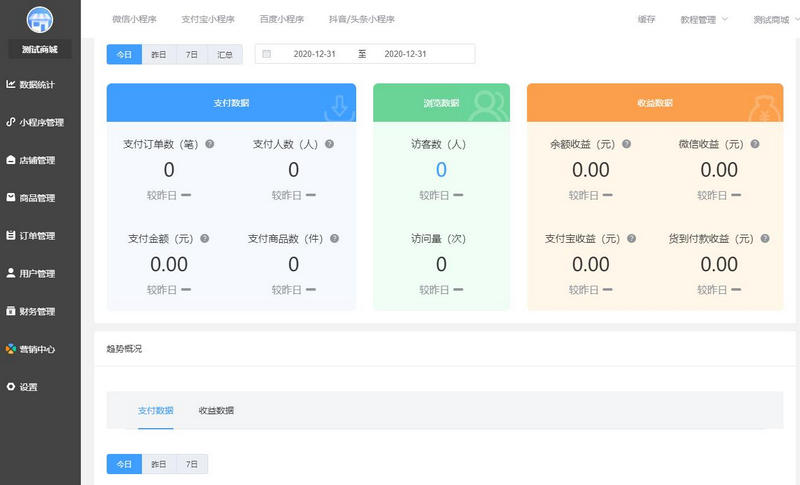Image resolution: width=800 pixels, height=485 pixels.
Task: Click the blue 访客数 value 0
Action: 441,170
